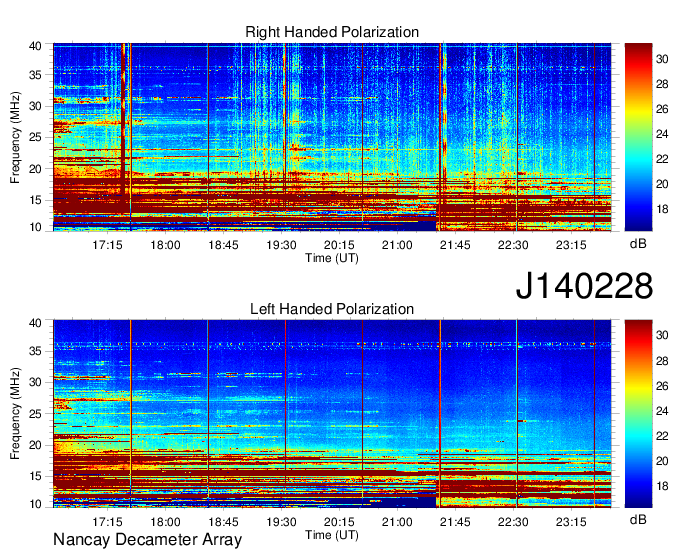Click the 20 dB tick on the upper color bar
This screenshot has height=552, width=680.
(662, 184)
